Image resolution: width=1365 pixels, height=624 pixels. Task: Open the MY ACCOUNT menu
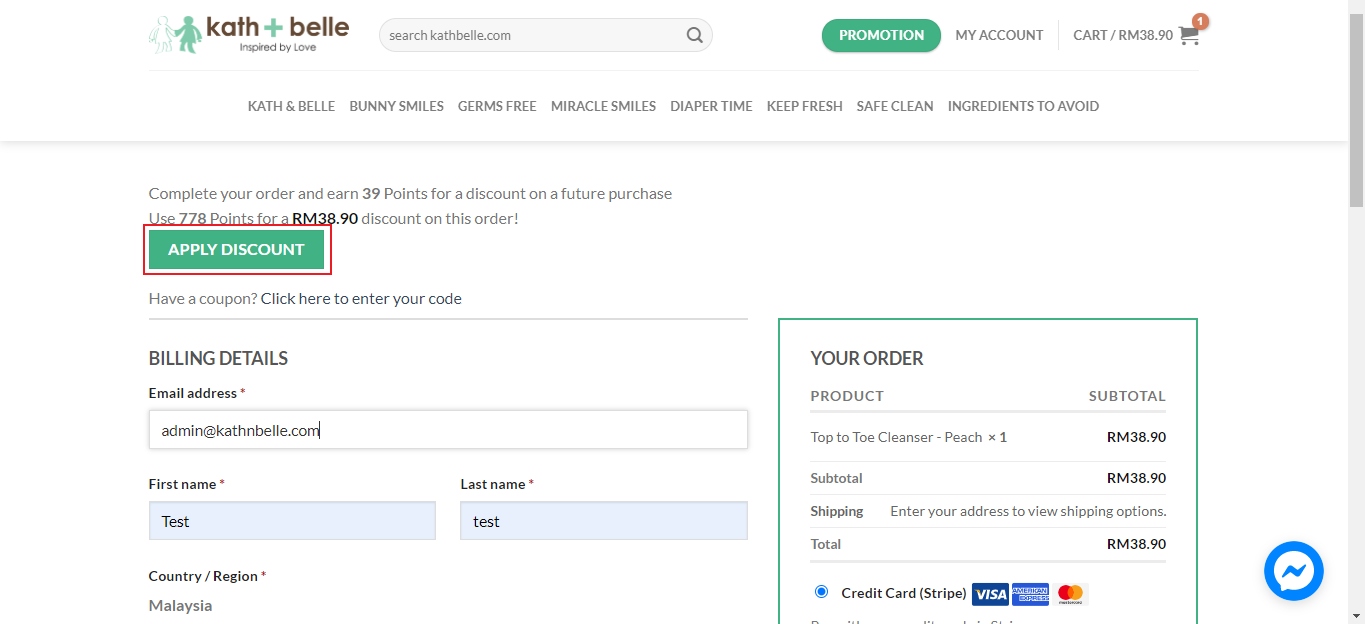click(x=999, y=35)
